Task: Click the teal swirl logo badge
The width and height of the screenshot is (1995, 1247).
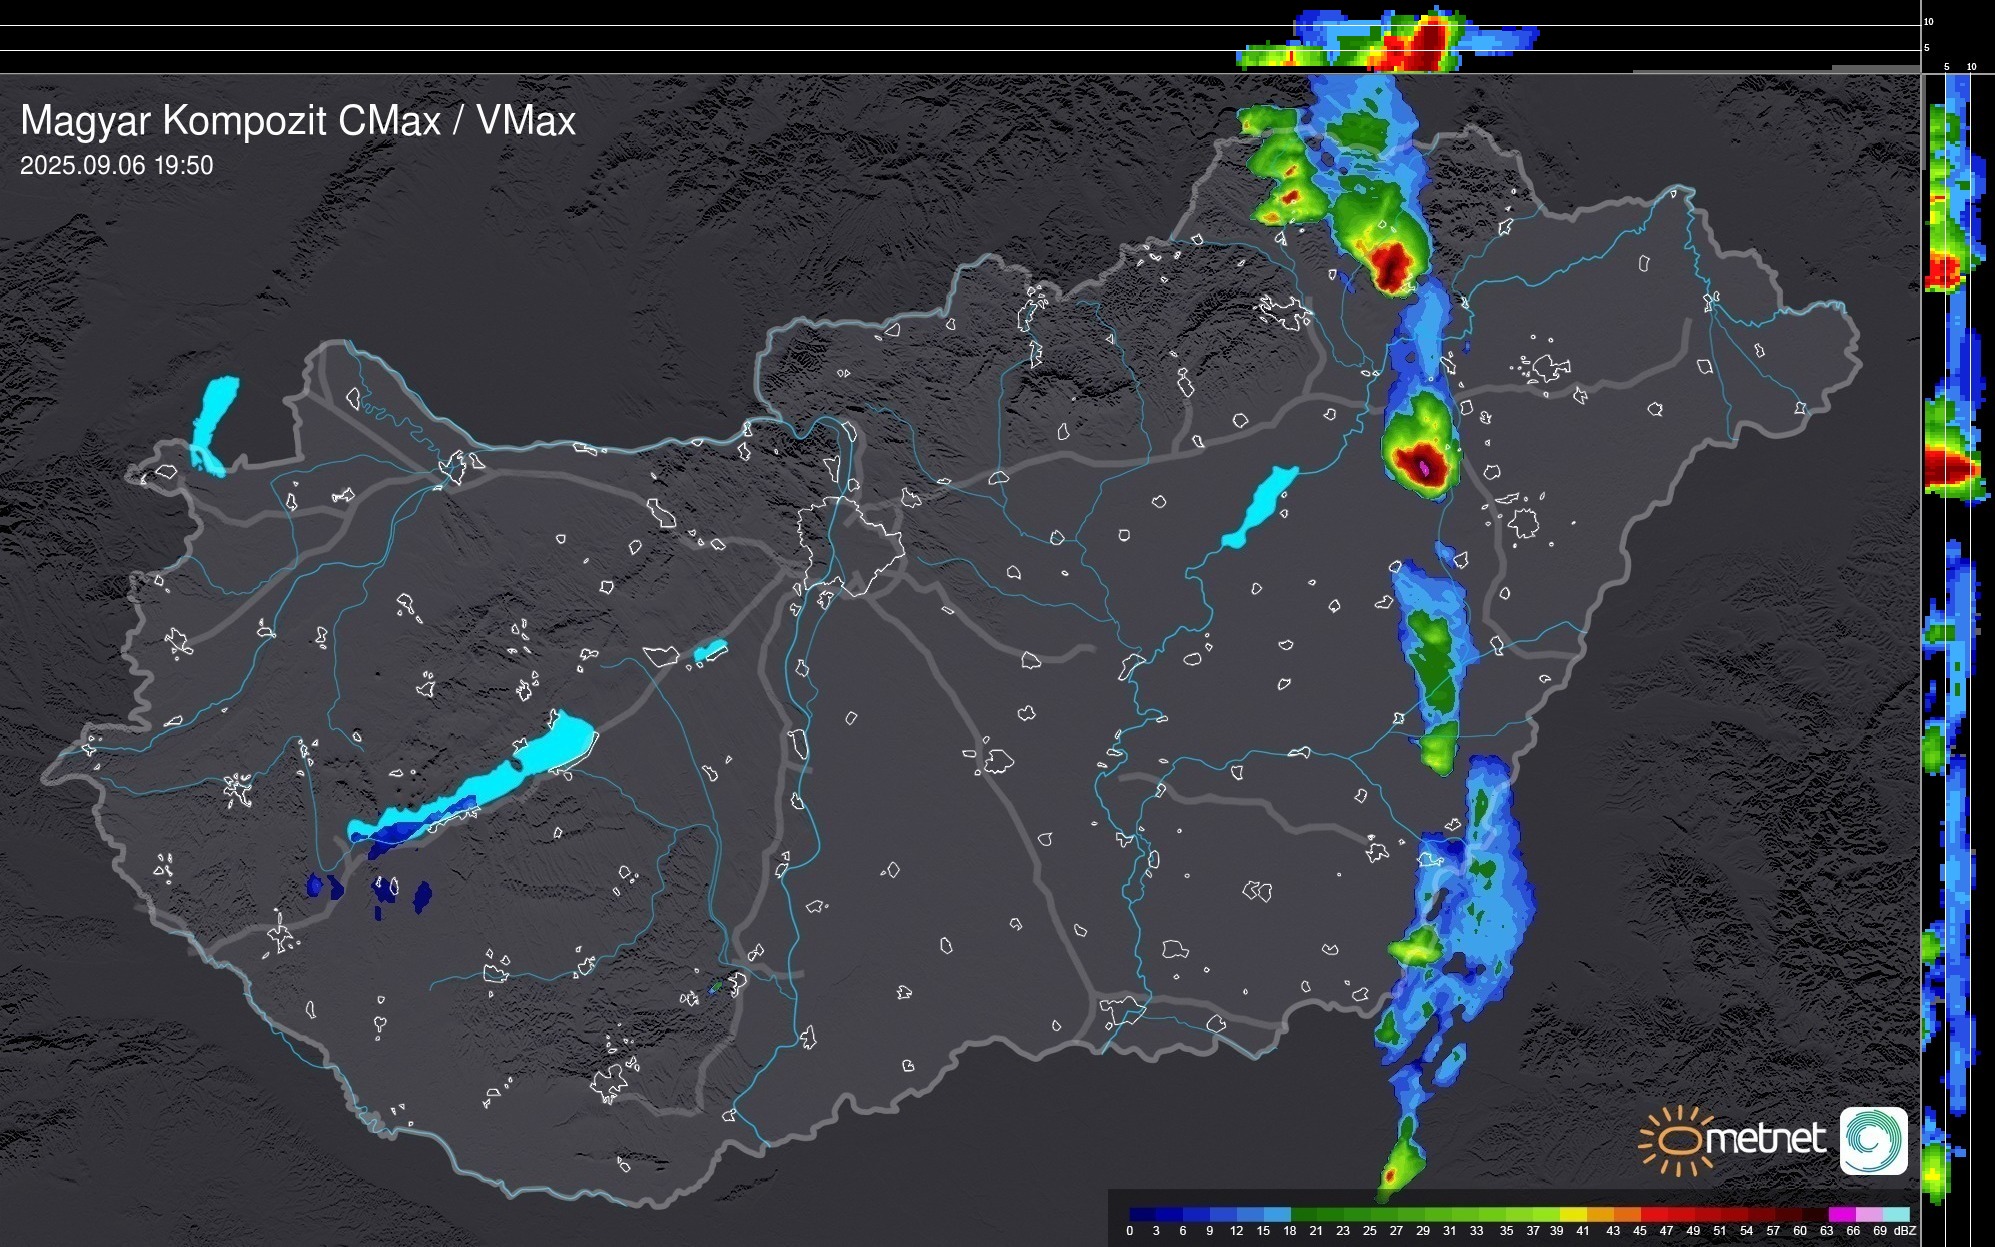Action: (1873, 1141)
